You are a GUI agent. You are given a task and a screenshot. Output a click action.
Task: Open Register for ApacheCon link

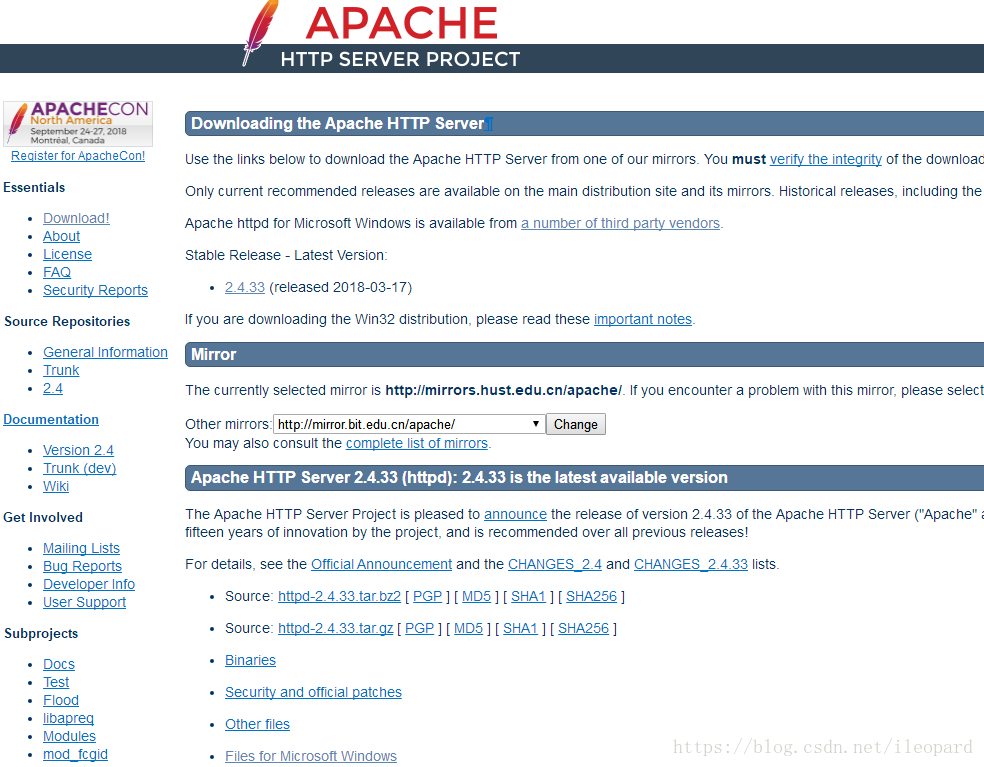(x=78, y=156)
